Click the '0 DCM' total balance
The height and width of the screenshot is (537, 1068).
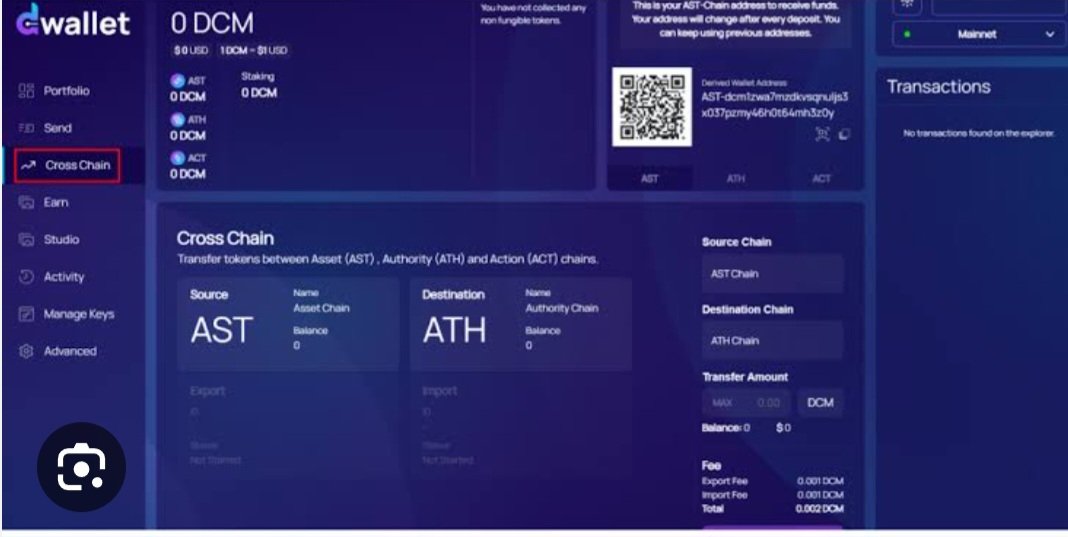(212, 23)
